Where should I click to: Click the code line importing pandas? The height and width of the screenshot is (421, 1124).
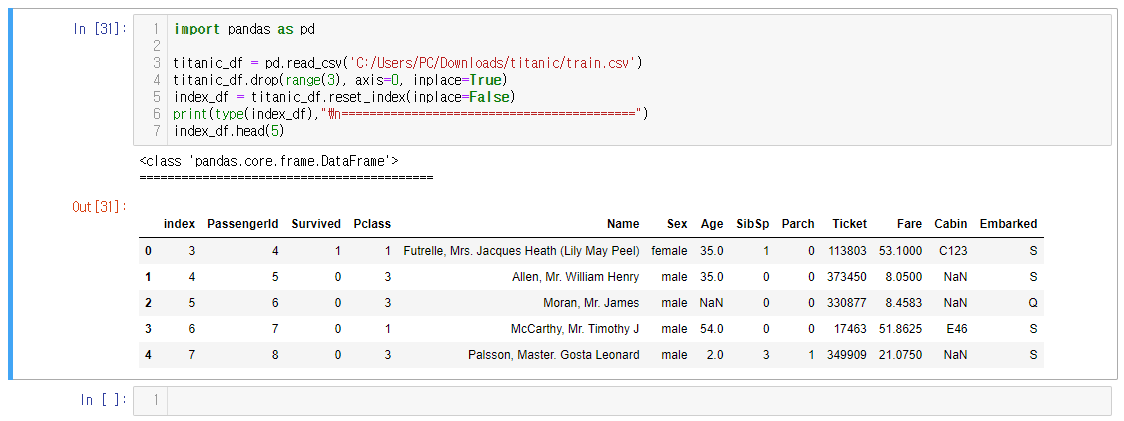click(x=244, y=29)
